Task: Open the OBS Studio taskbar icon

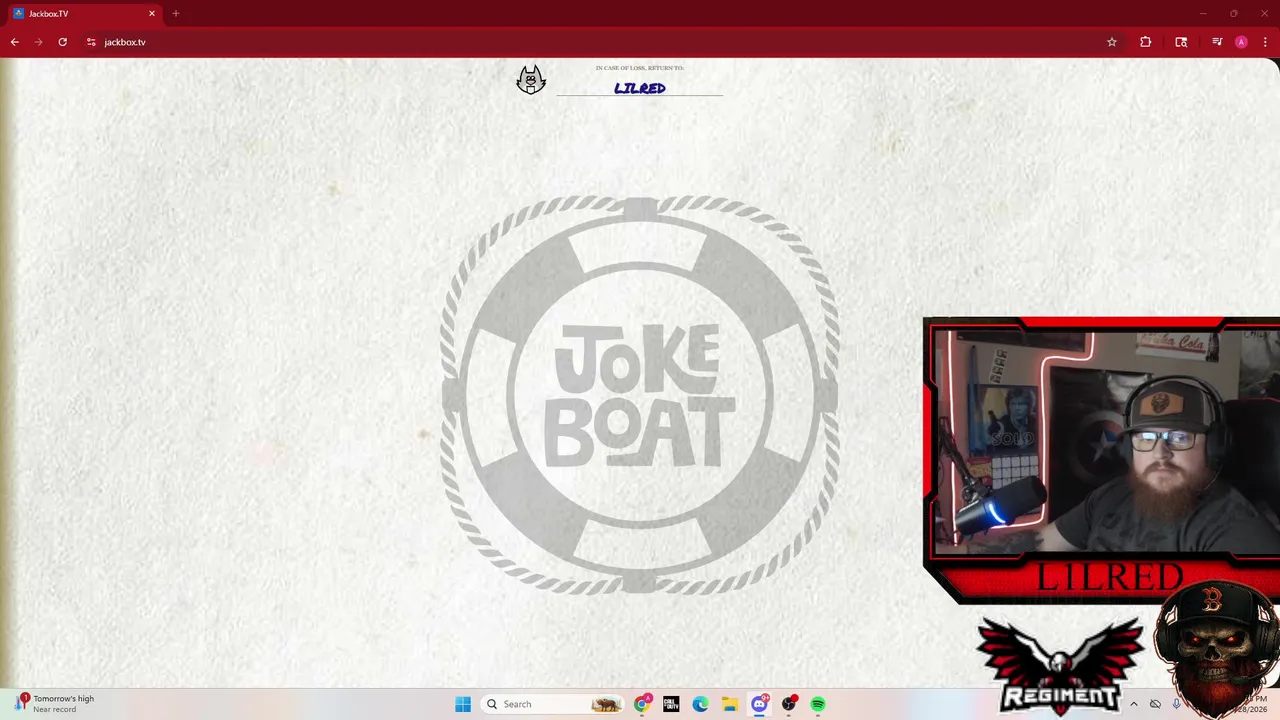Action: pos(789,704)
